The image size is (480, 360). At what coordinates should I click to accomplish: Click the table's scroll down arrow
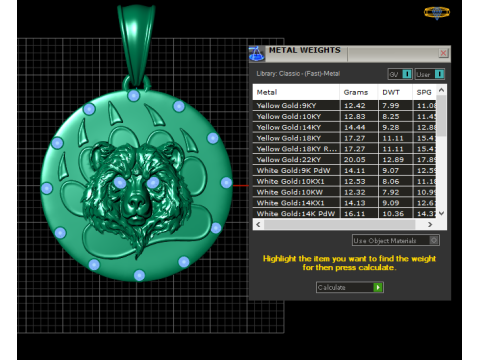point(441,213)
